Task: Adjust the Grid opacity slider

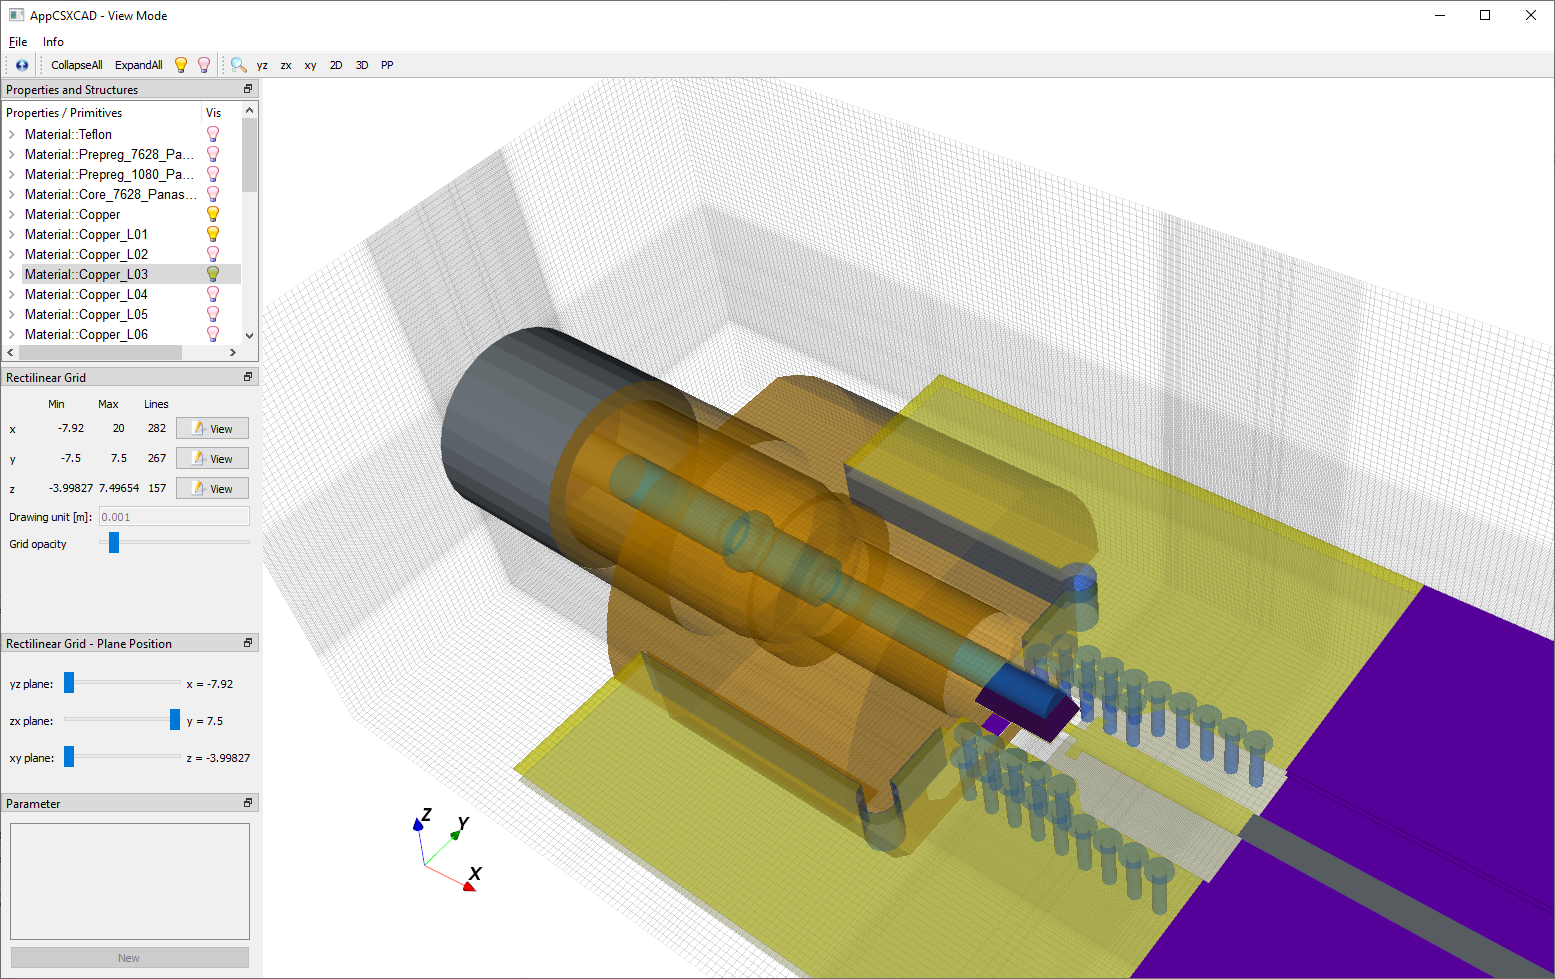Action: tap(113, 542)
